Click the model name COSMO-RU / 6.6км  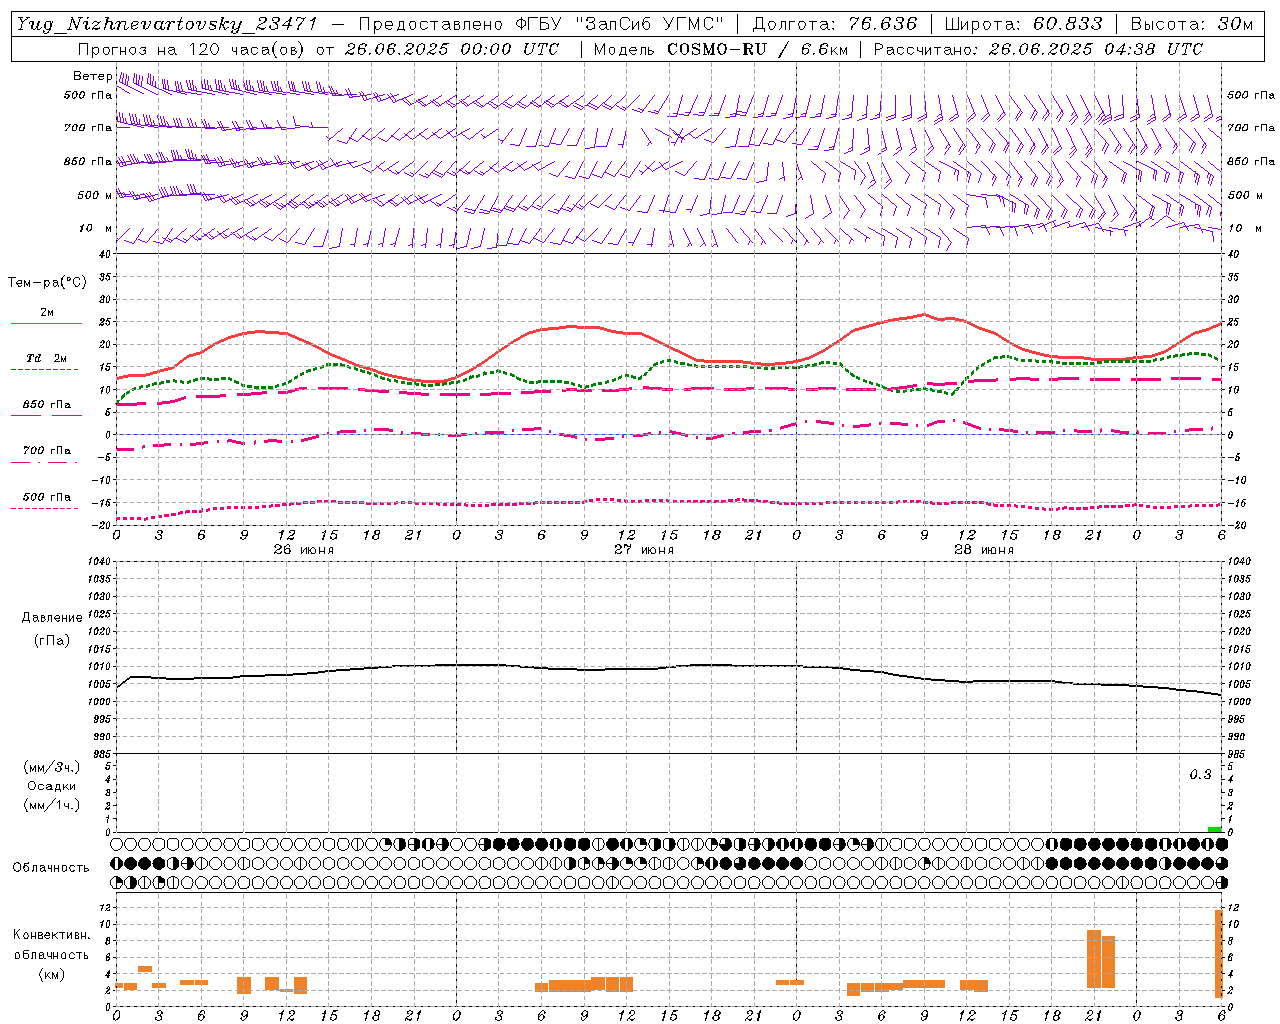(x=757, y=49)
